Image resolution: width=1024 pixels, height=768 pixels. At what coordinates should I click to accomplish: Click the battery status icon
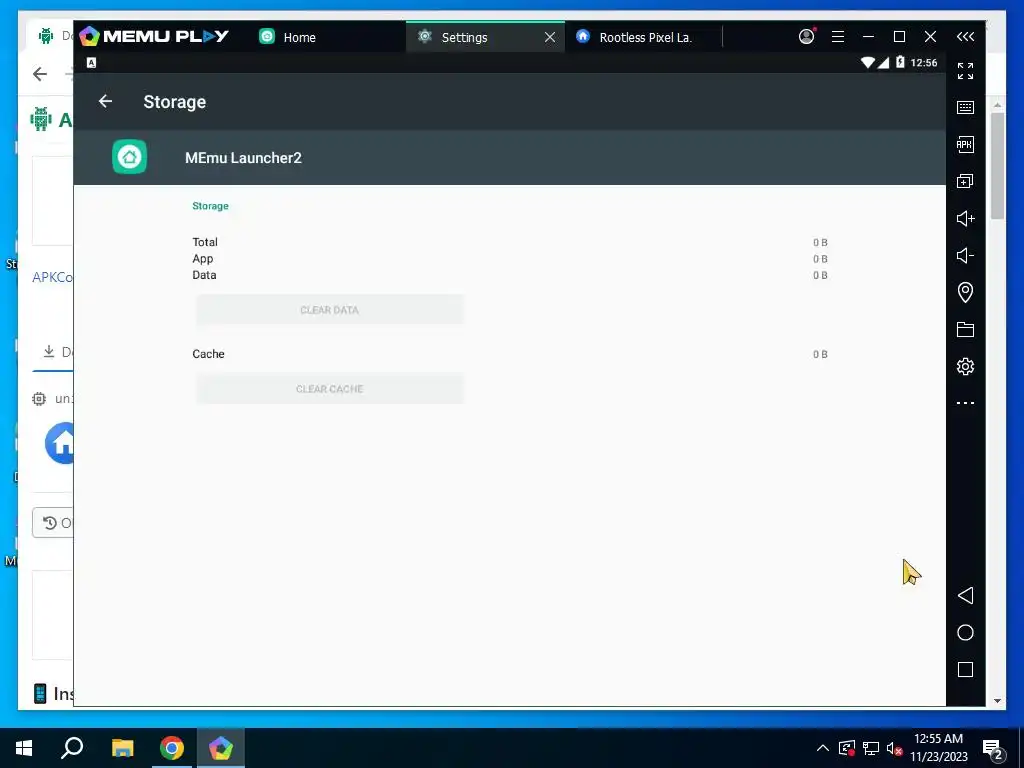tap(900, 62)
